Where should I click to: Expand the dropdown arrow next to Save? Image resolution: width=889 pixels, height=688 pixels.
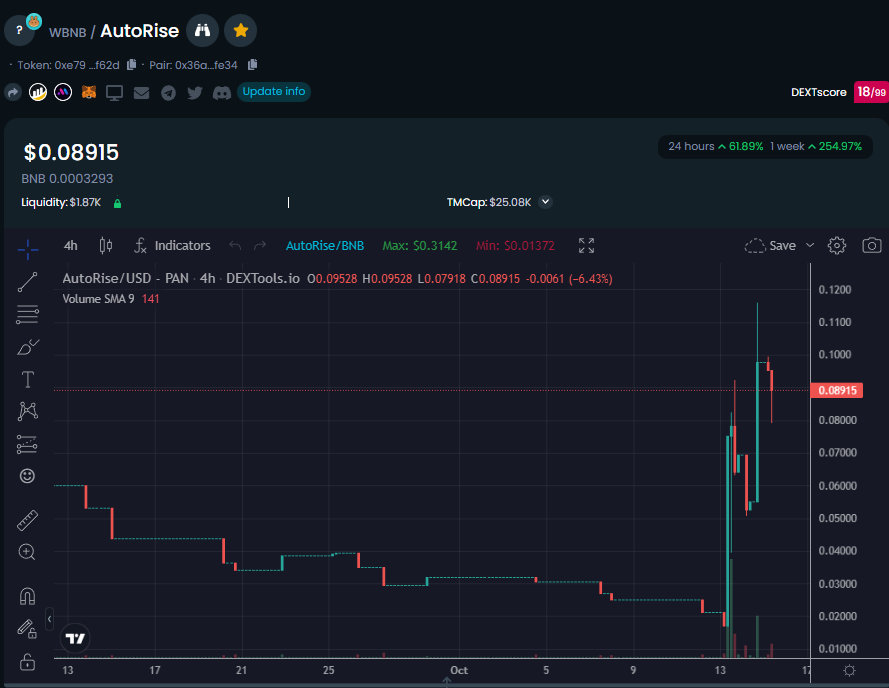point(810,246)
